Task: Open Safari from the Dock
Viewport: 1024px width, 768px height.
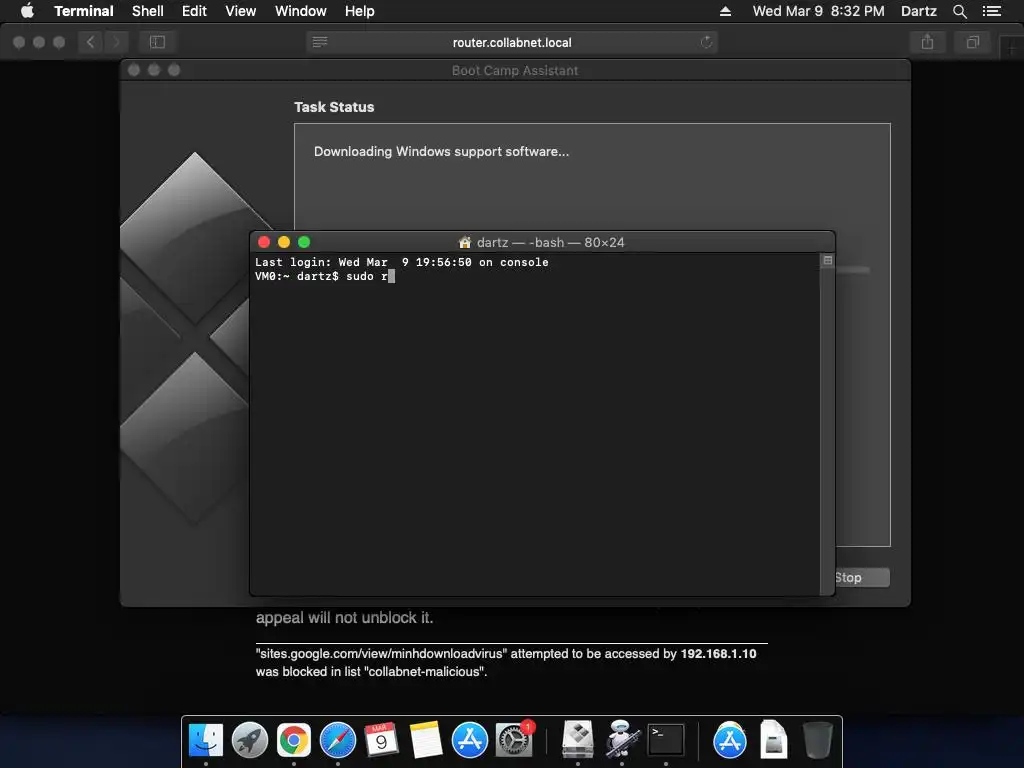Action: pyautogui.click(x=338, y=740)
